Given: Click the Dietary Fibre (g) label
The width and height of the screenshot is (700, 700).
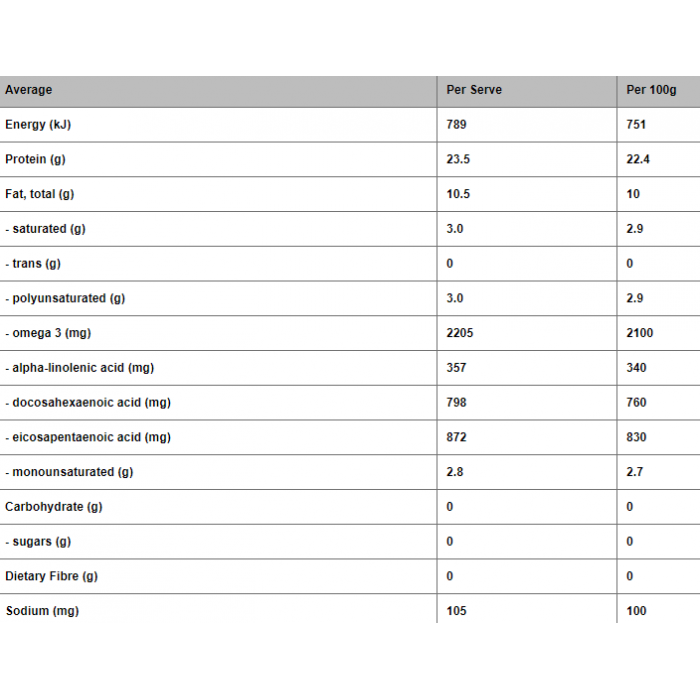Looking at the screenshot, I should [51, 576].
